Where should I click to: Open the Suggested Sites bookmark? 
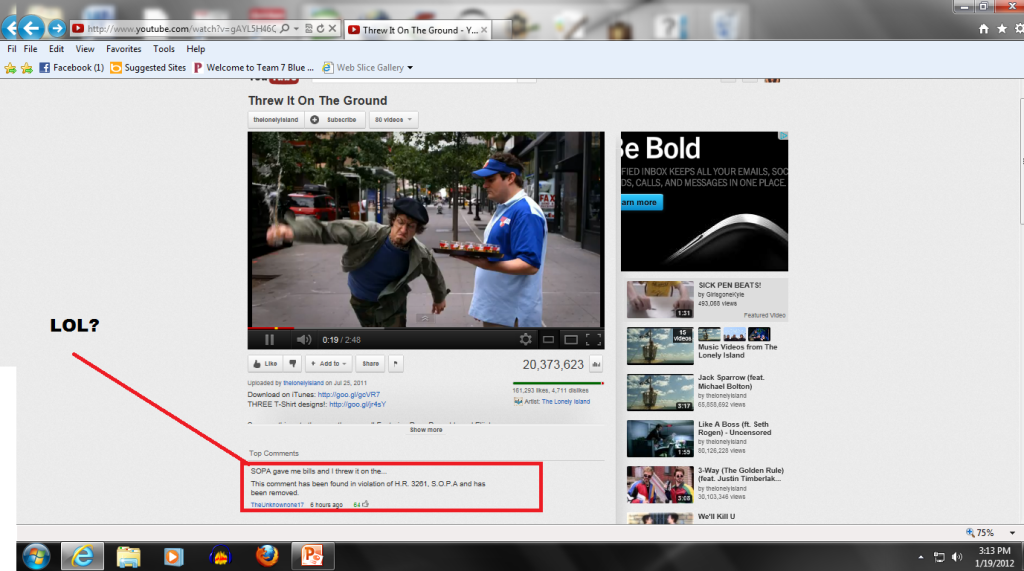tap(148, 67)
